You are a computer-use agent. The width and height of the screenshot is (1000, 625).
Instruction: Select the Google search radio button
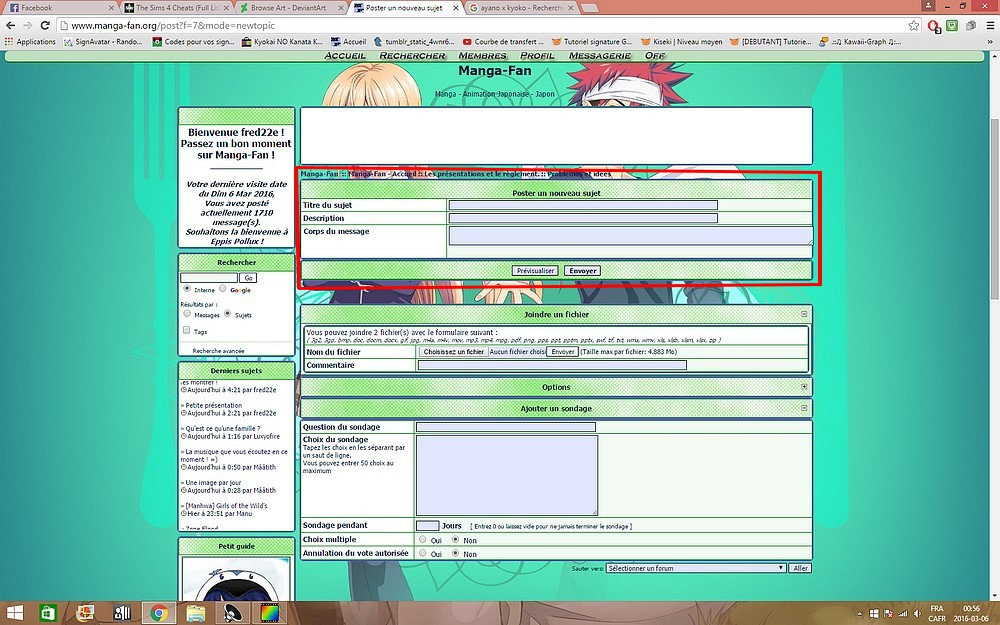(223, 289)
